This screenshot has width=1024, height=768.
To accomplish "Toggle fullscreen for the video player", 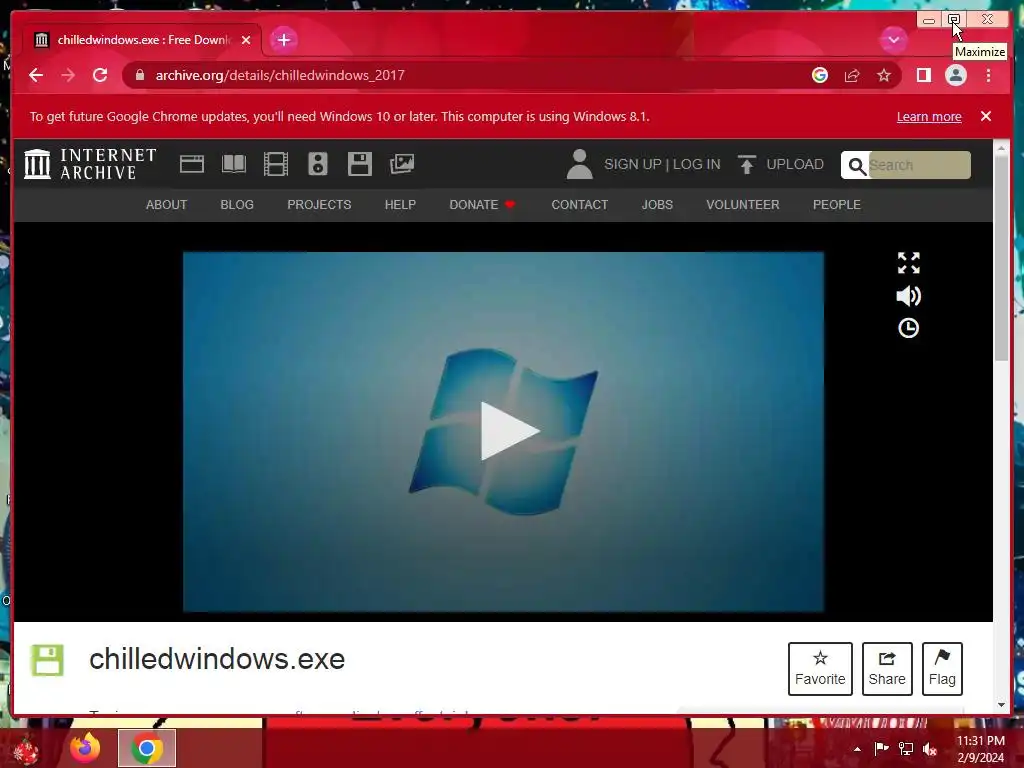I will click(908, 263).
